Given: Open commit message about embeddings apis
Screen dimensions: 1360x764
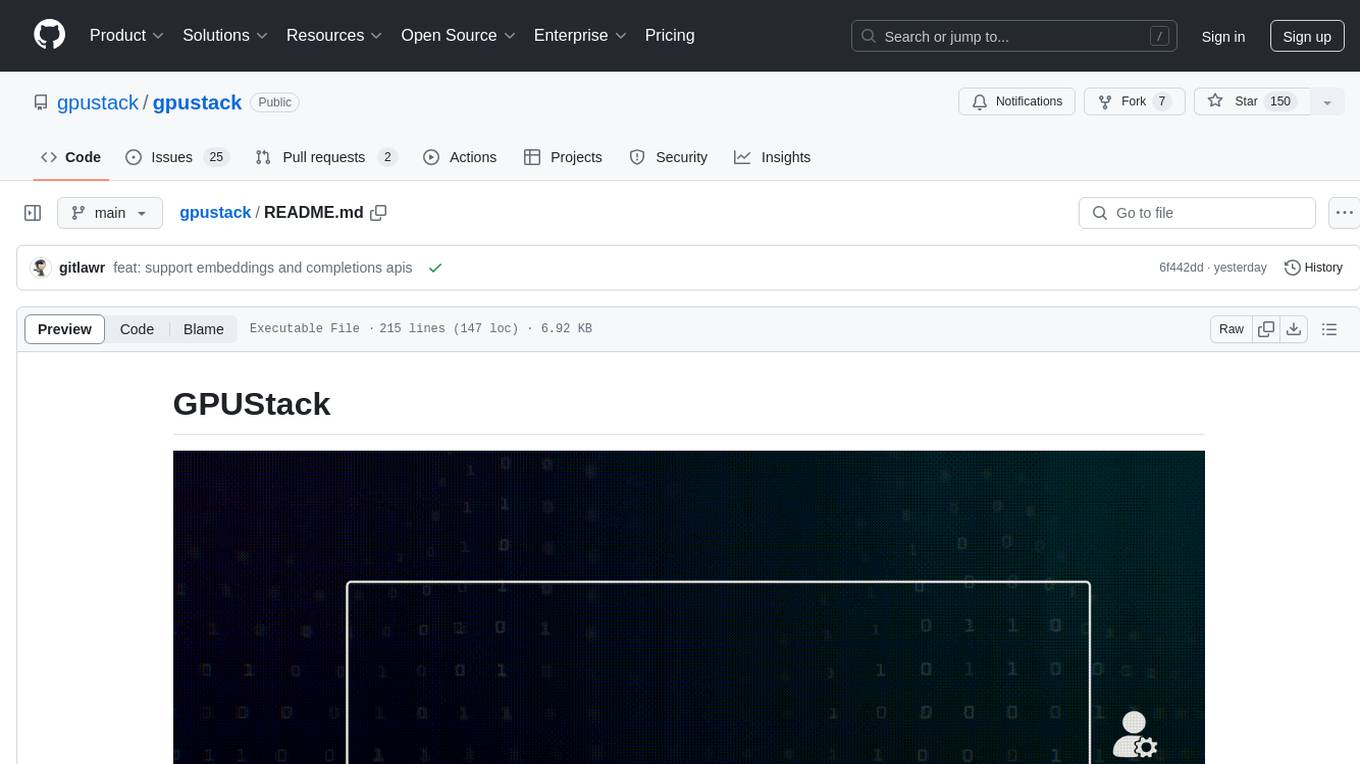Looking at the screenshot, I should (263, 268).
